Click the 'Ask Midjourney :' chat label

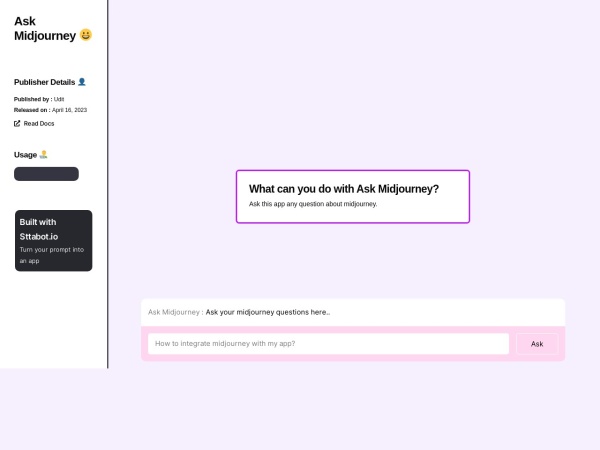tap(176, 312)
